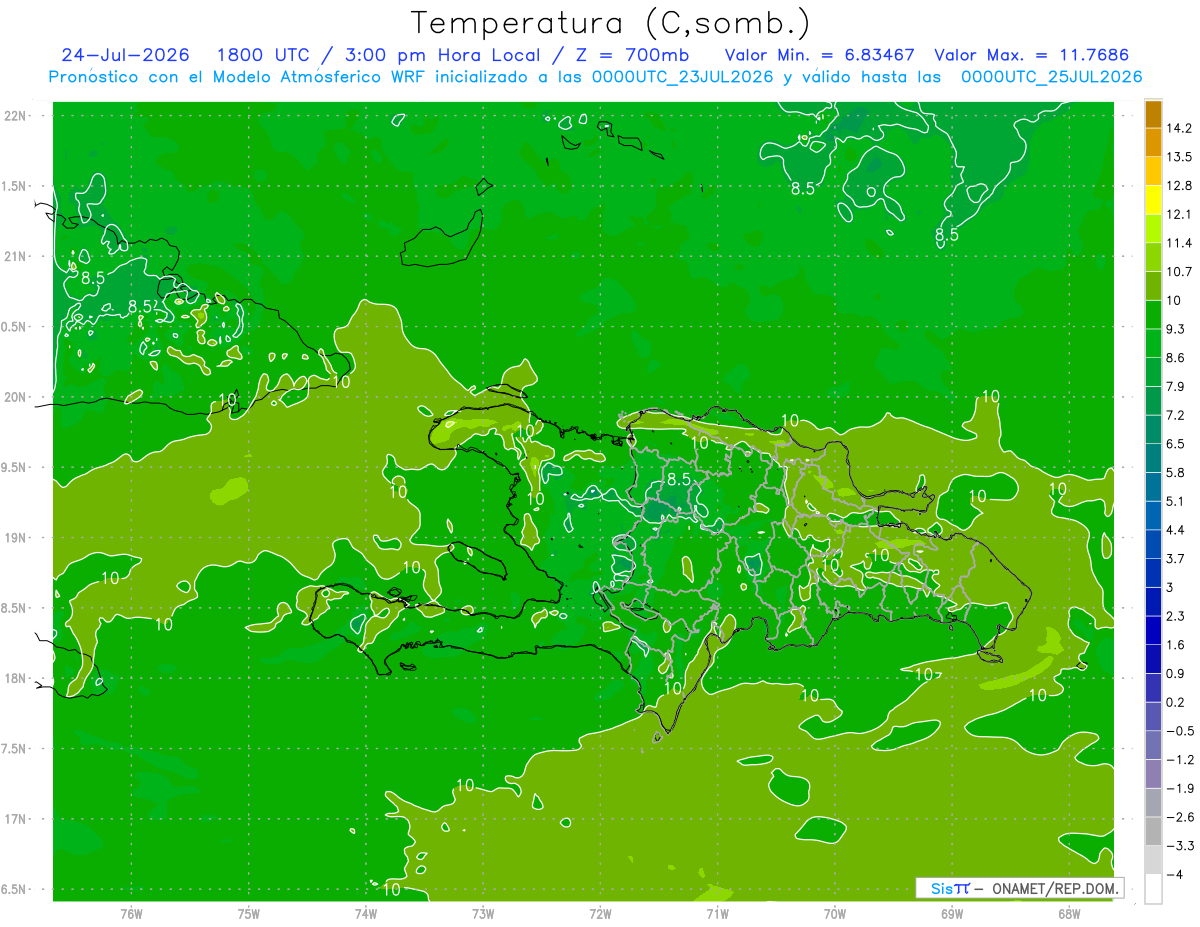
Task: Click the '2.3' colorbar value
Action: click(x=1176, y=616)
